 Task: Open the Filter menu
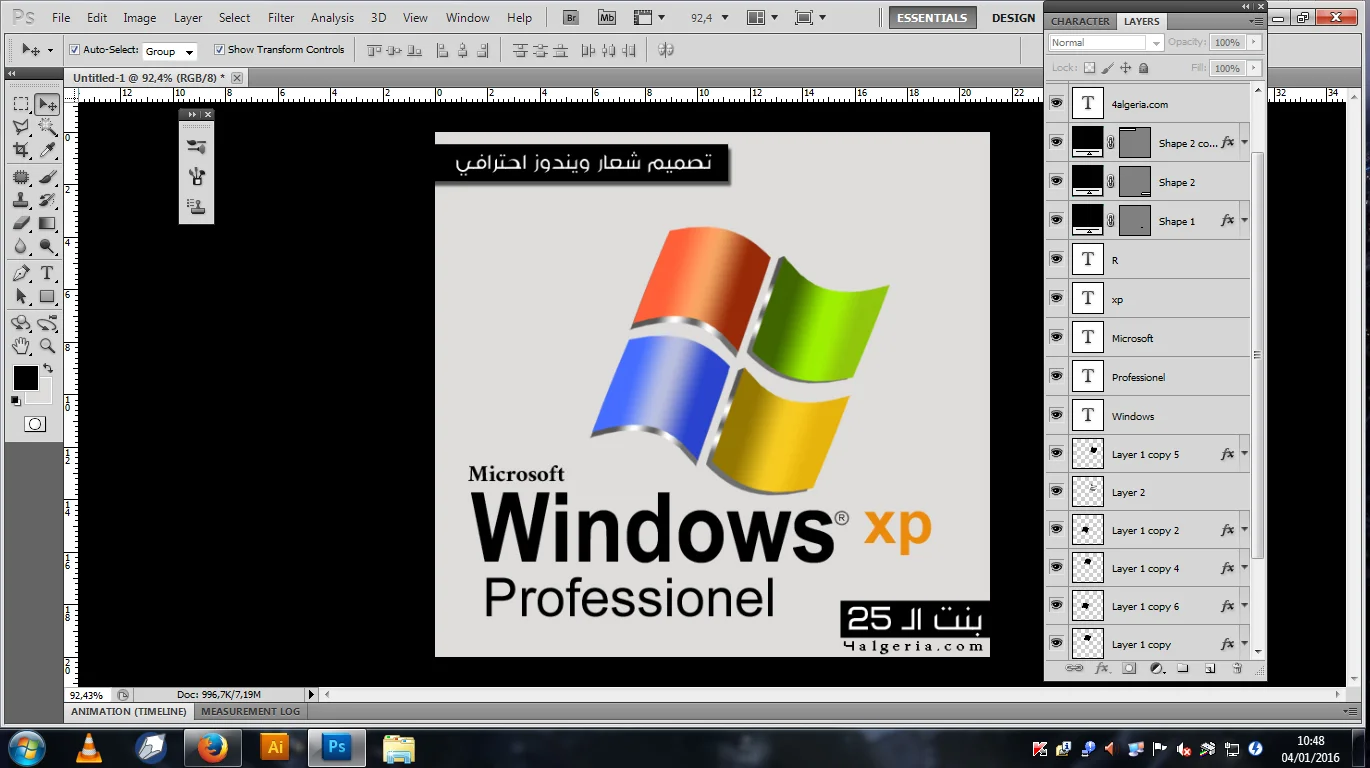coord(281,18)
